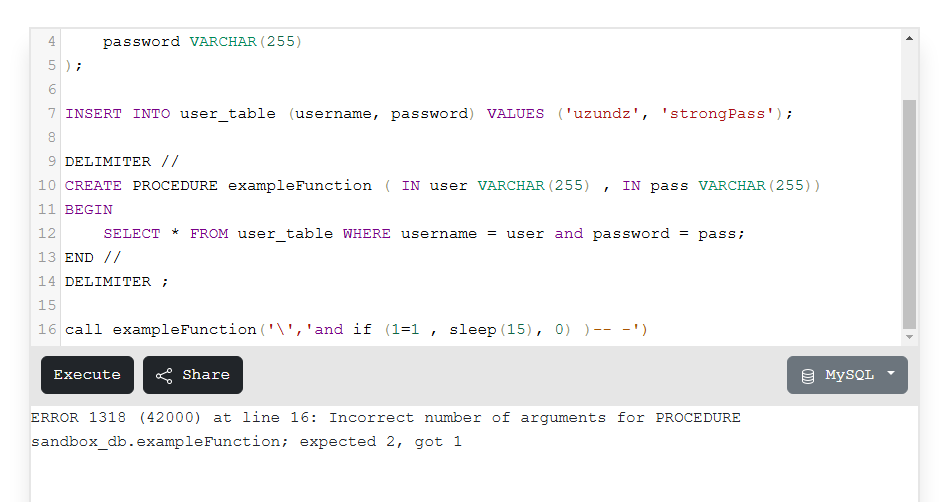Click on the SELECT keyword in line 12
Screen dimensions: 940x502
(x=132, y=233)
